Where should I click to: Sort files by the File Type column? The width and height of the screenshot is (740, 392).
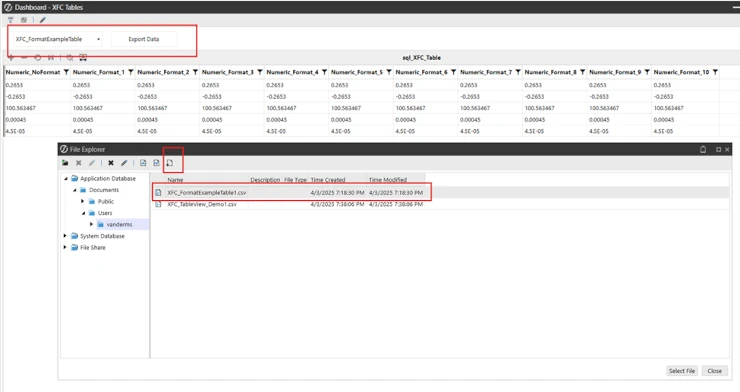click(295, 180)
